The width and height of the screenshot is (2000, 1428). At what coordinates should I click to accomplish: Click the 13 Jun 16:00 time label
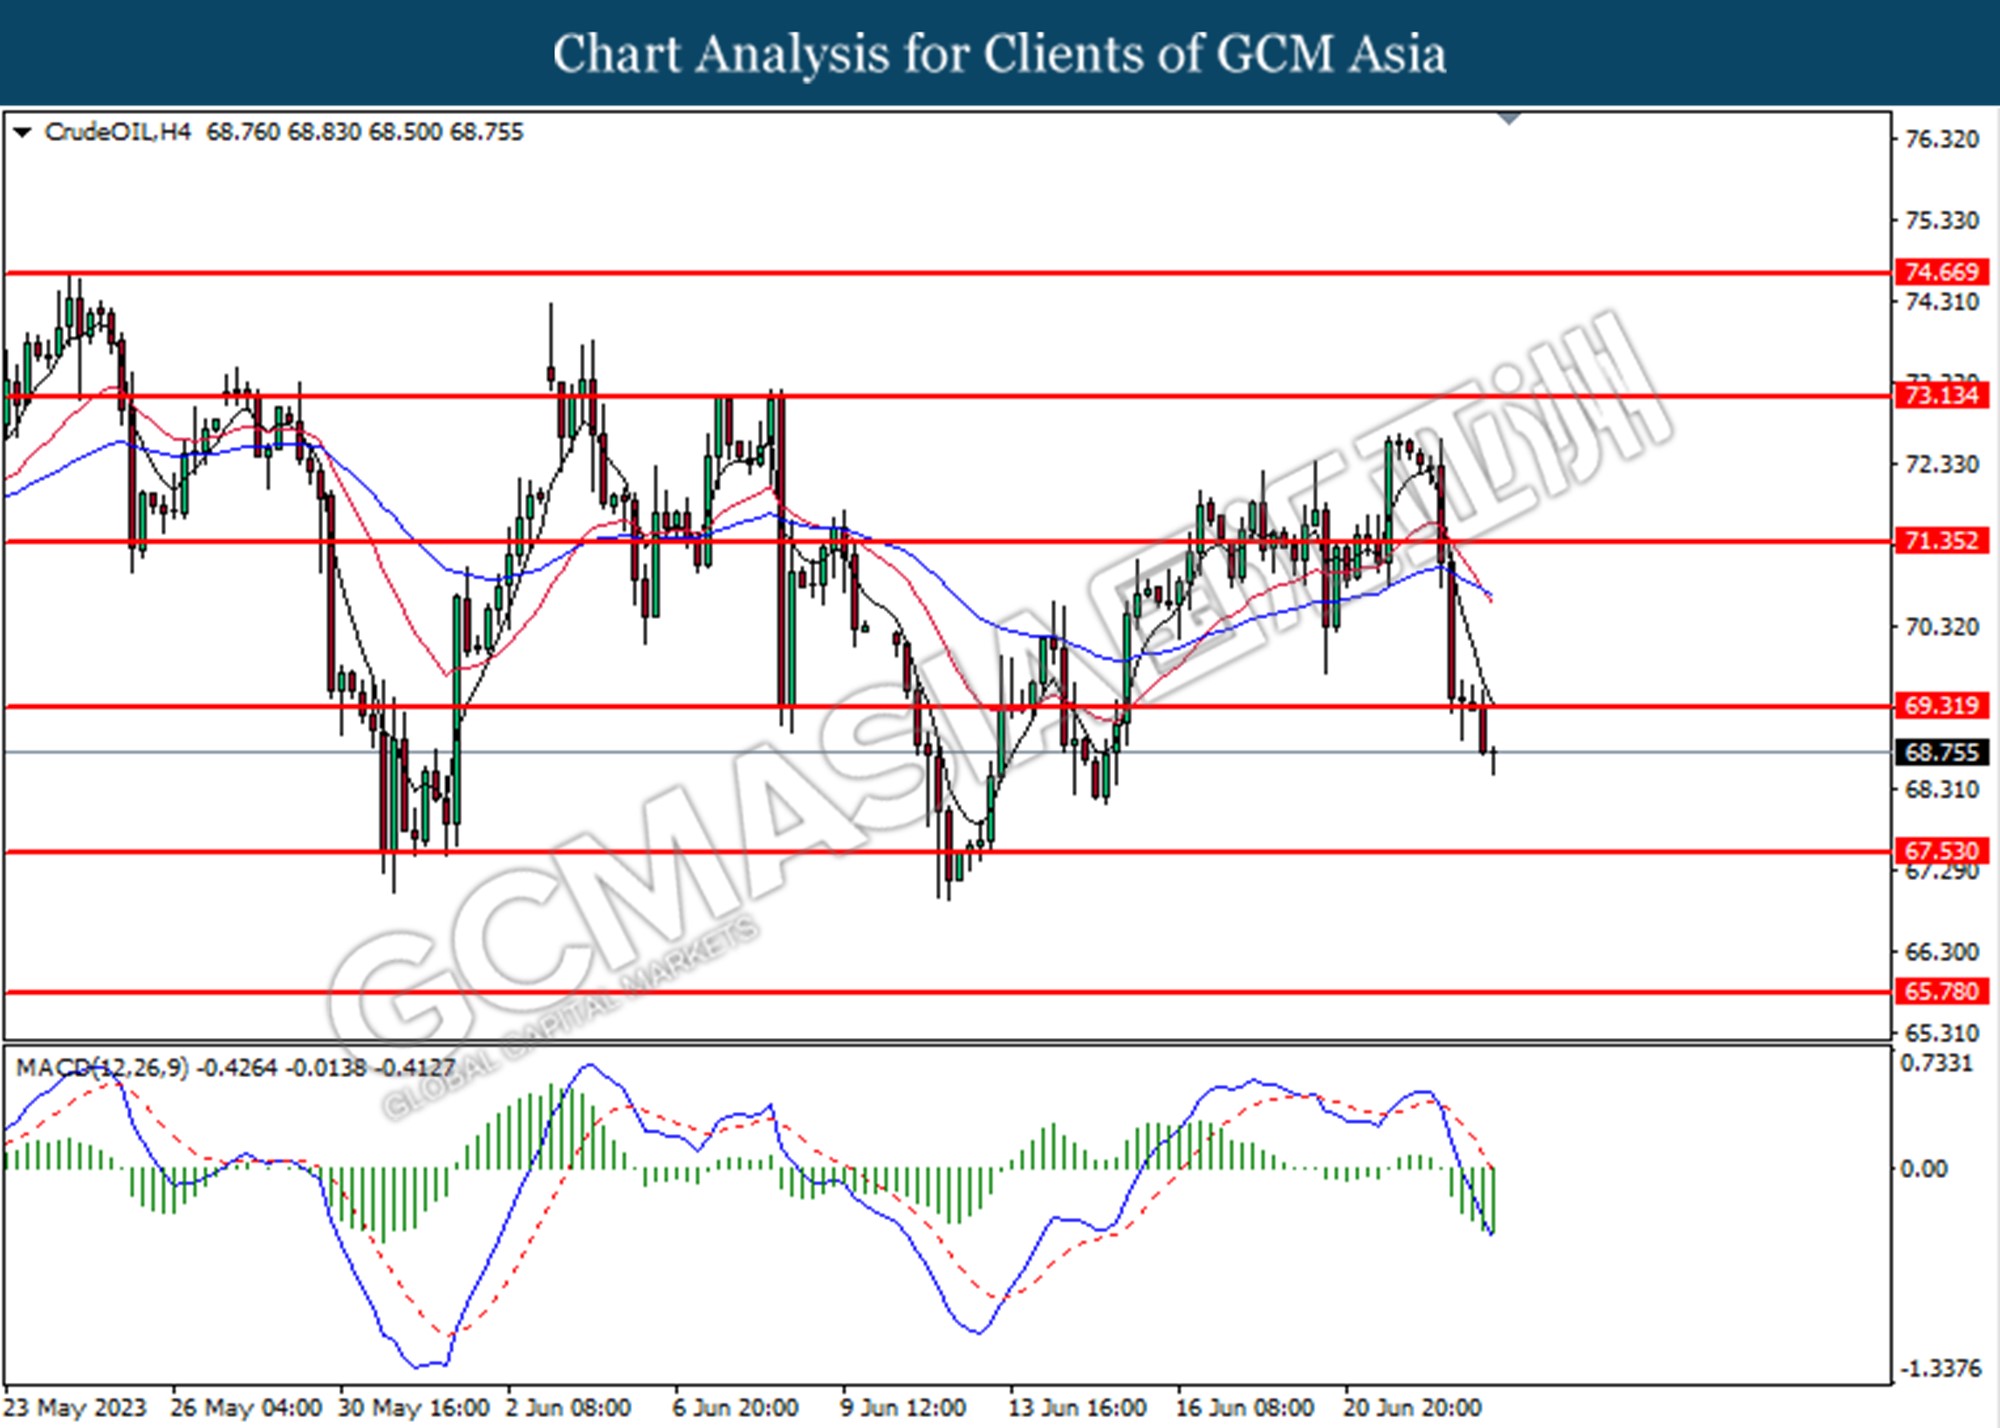coord(1077,1408)
